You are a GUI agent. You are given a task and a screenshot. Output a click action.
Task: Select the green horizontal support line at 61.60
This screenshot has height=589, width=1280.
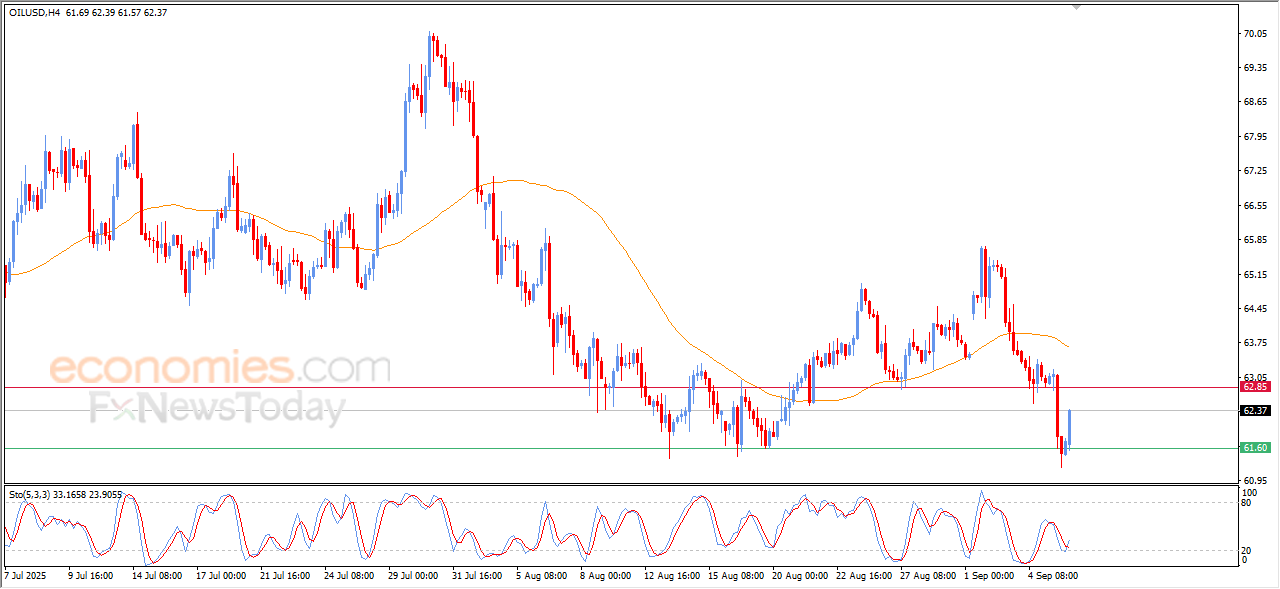tap(620, 448)
